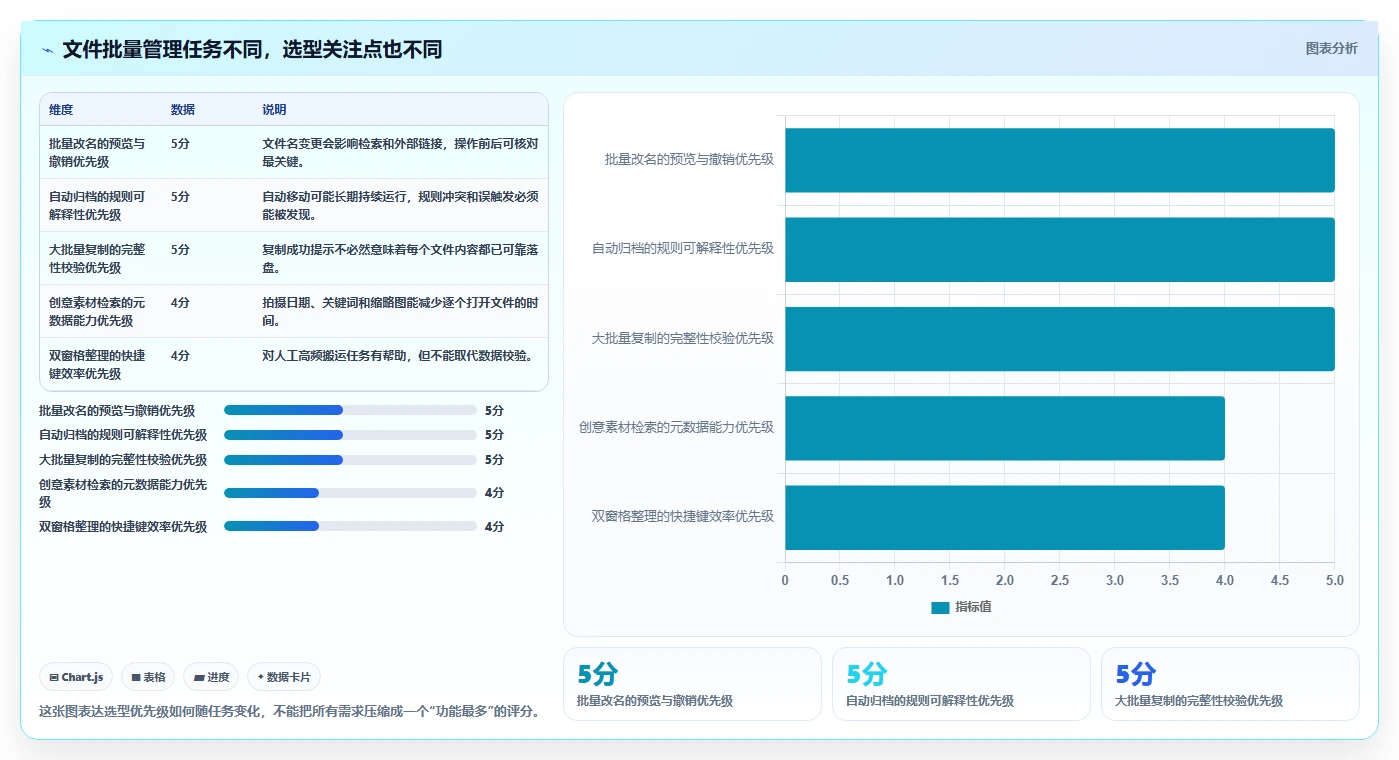Open the 自动归档的规则可解释性优先级 data card
This screenshot has height=760, width=1399.
coord(961,684)
